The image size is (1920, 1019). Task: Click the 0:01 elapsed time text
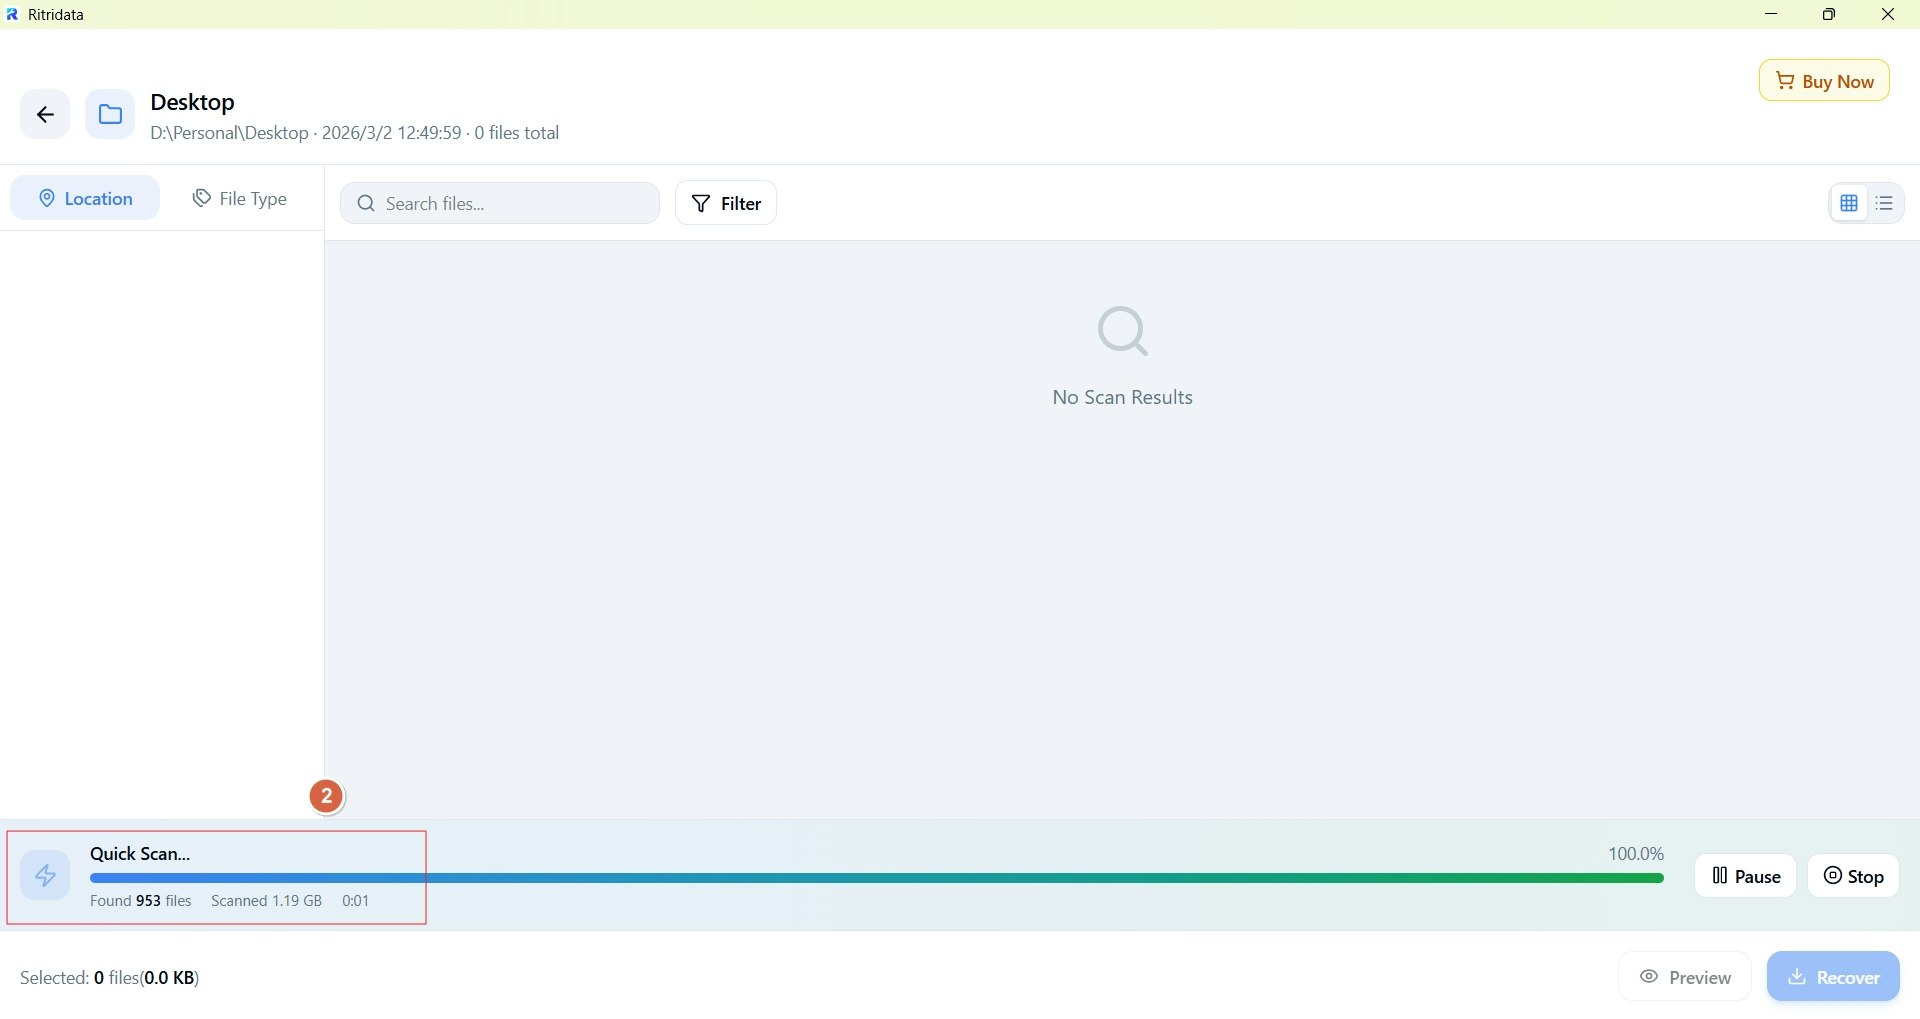point(356,901)
